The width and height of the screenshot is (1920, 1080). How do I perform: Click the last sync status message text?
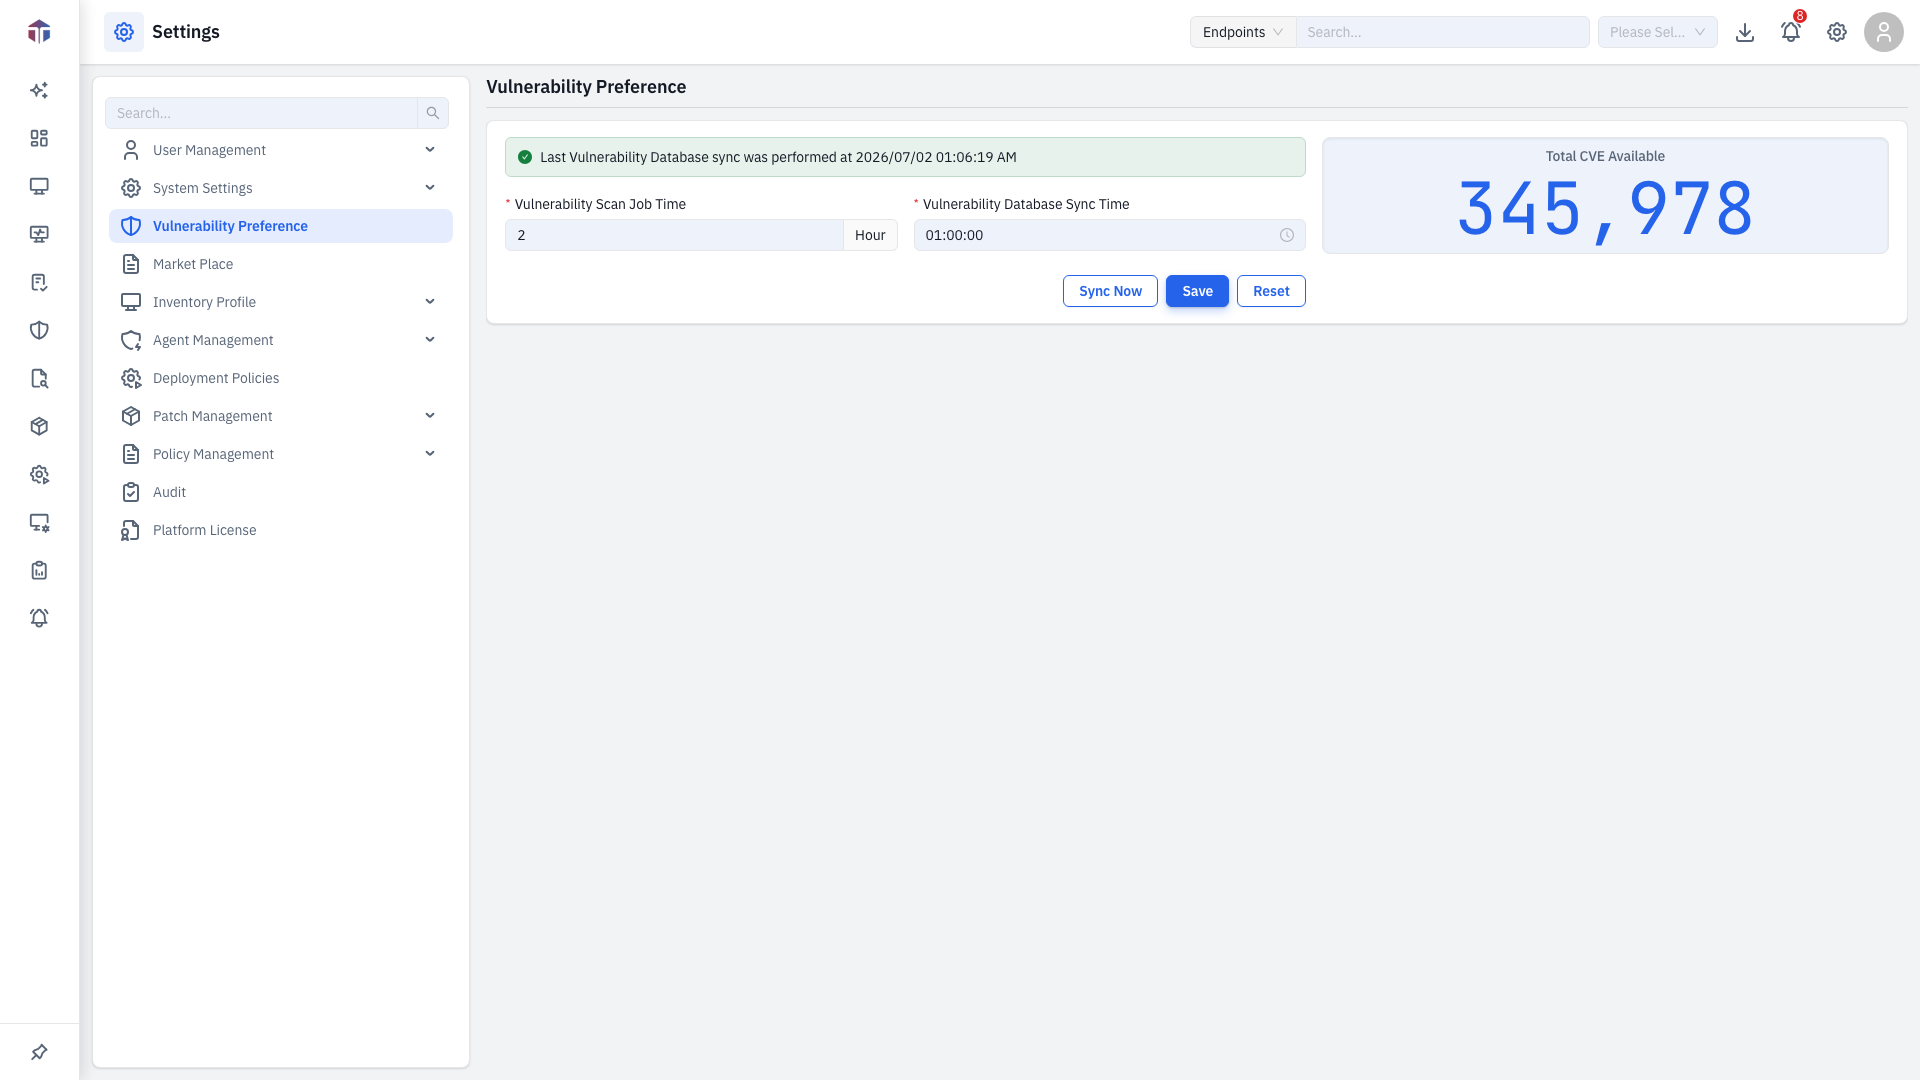click(778, 157)
